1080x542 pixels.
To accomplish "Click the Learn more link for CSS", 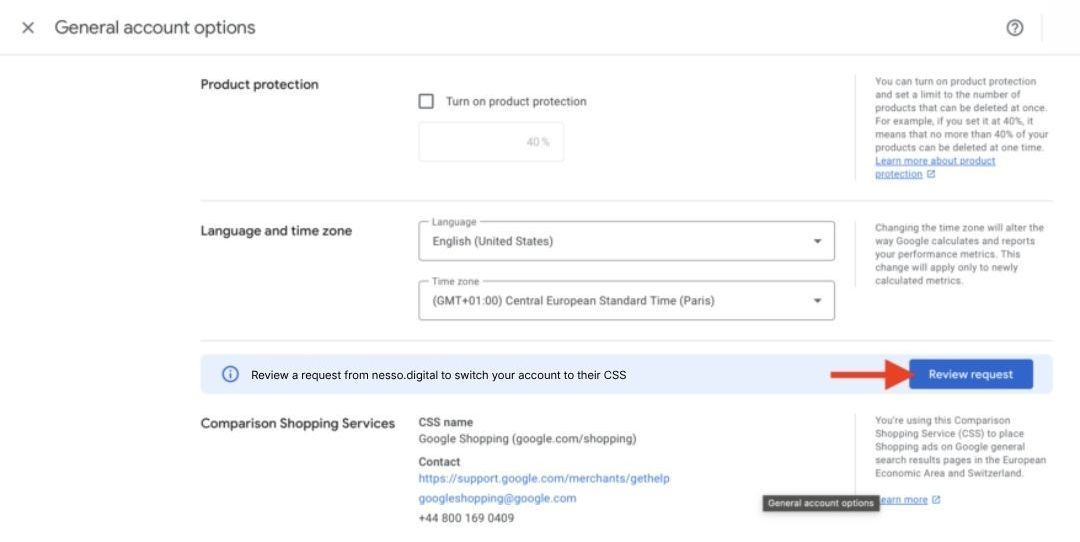I will [903, 500].
